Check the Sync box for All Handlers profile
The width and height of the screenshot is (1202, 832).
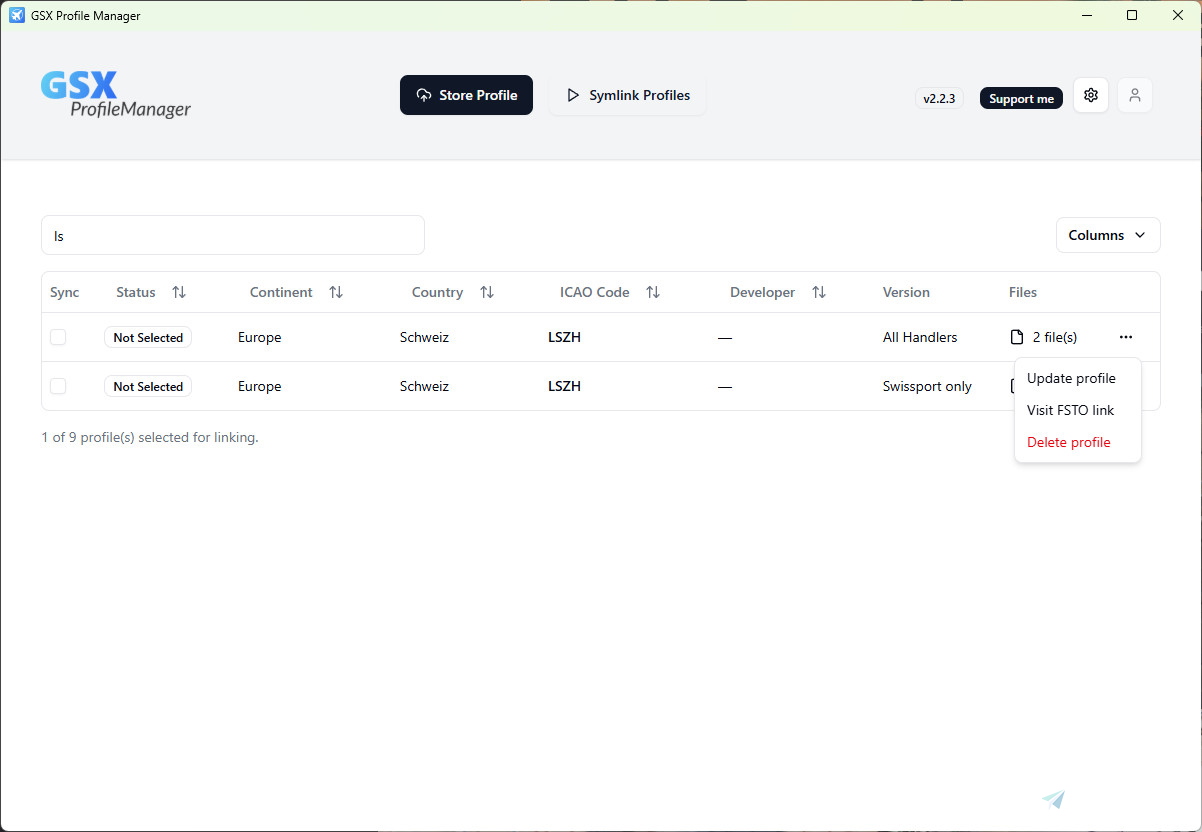(x=58, y=337)
